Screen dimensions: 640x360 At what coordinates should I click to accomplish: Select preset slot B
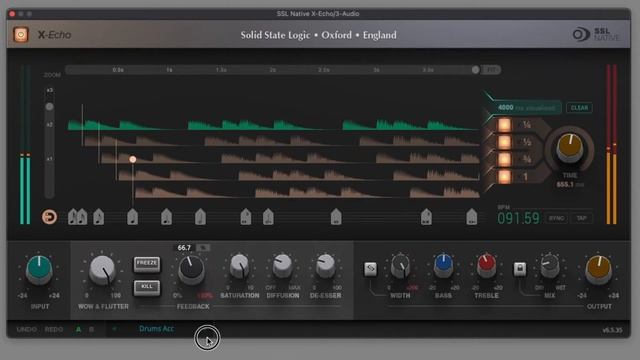91,329
